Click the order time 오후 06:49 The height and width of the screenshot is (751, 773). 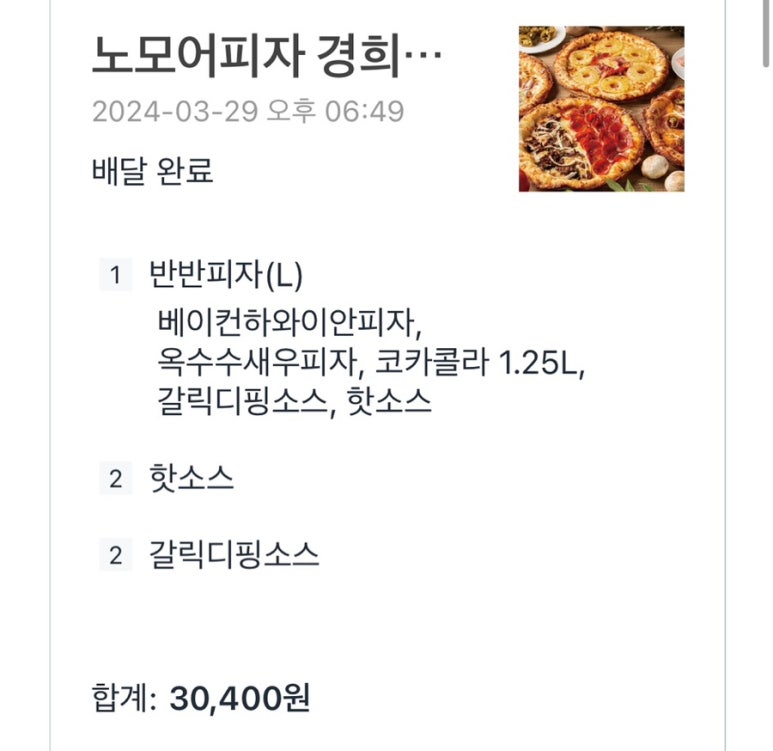pyautogui.click(x=335, y=110)
